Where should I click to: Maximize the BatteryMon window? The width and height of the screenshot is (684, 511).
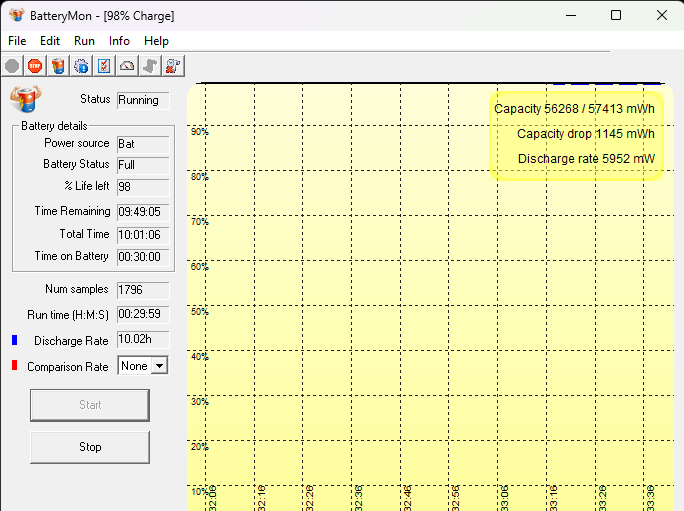pyautogui.click(x=616, y=15)
